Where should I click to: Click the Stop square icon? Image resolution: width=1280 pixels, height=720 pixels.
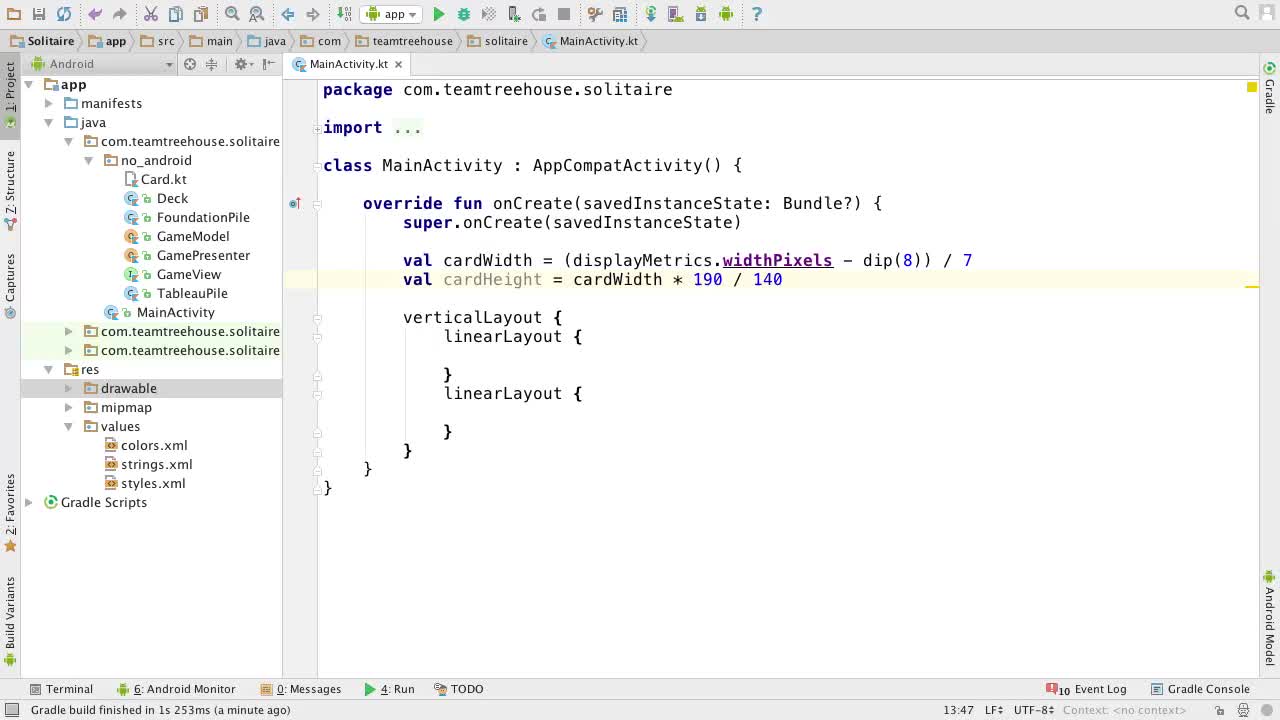(x=564, y=14)
